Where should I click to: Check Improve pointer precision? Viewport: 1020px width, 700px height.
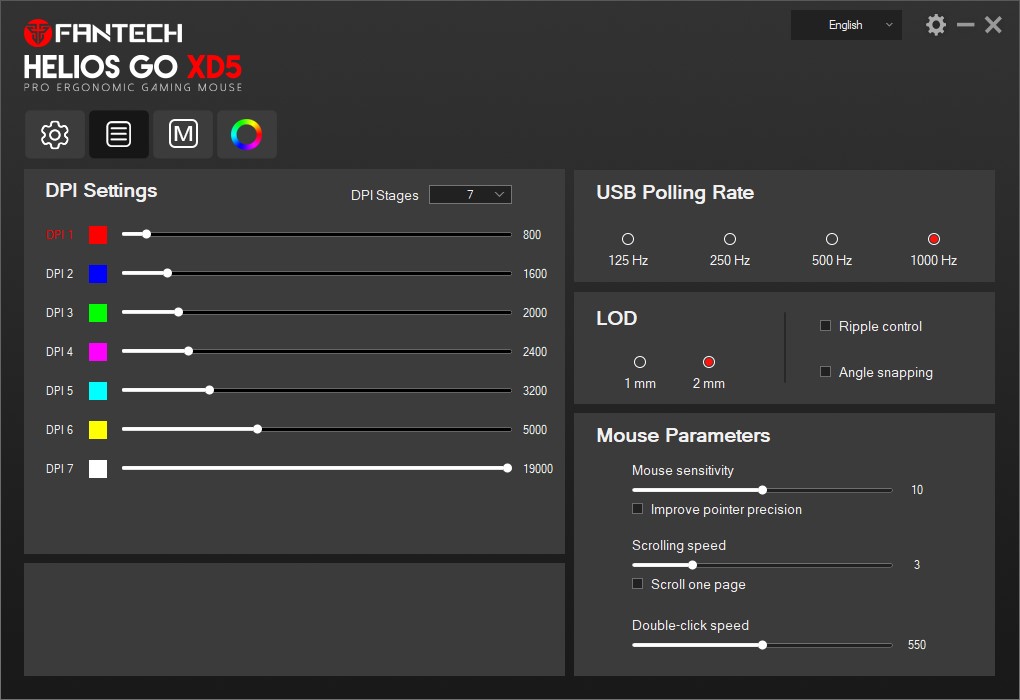(637, 509)
